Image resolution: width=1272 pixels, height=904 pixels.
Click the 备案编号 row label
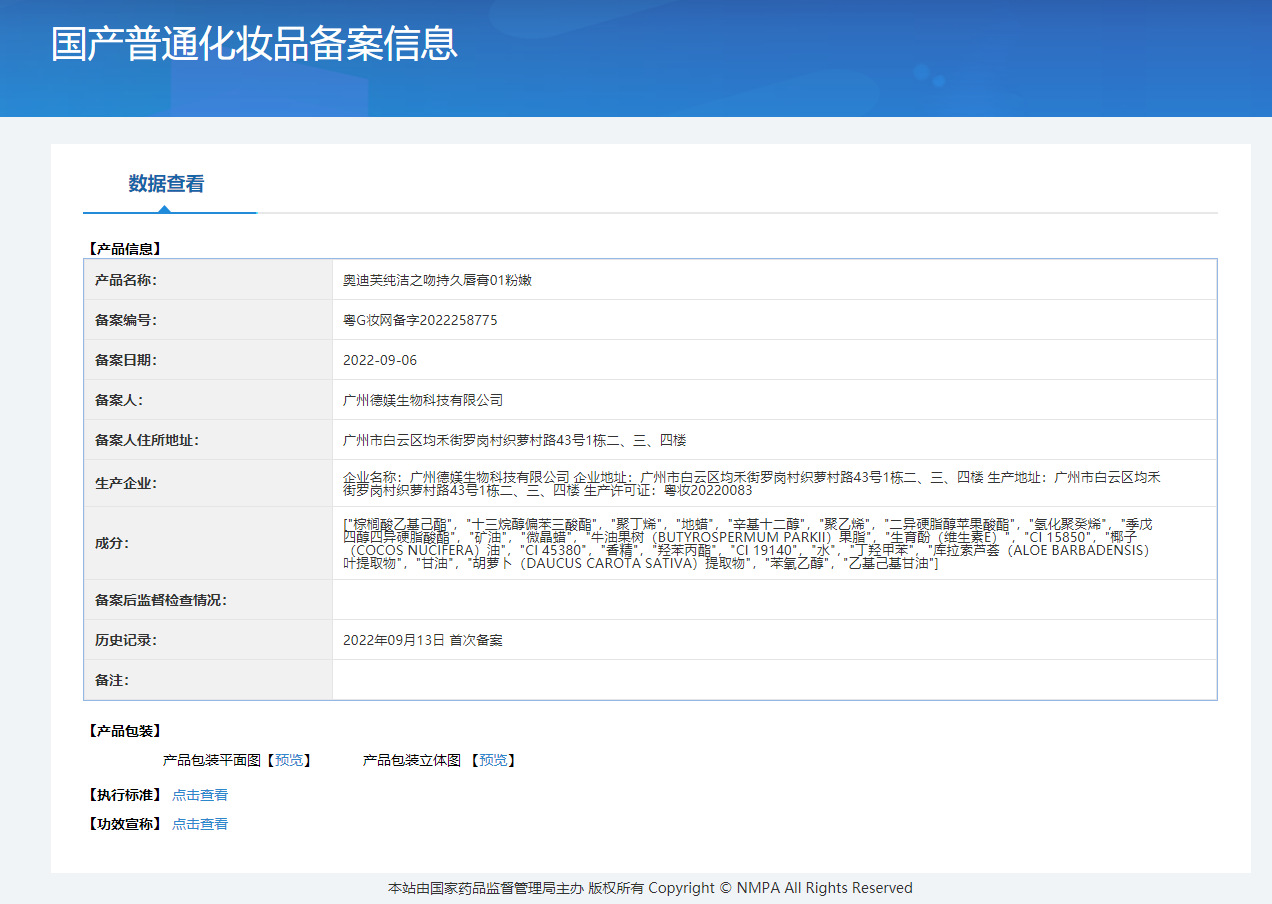tap(126, 320)
